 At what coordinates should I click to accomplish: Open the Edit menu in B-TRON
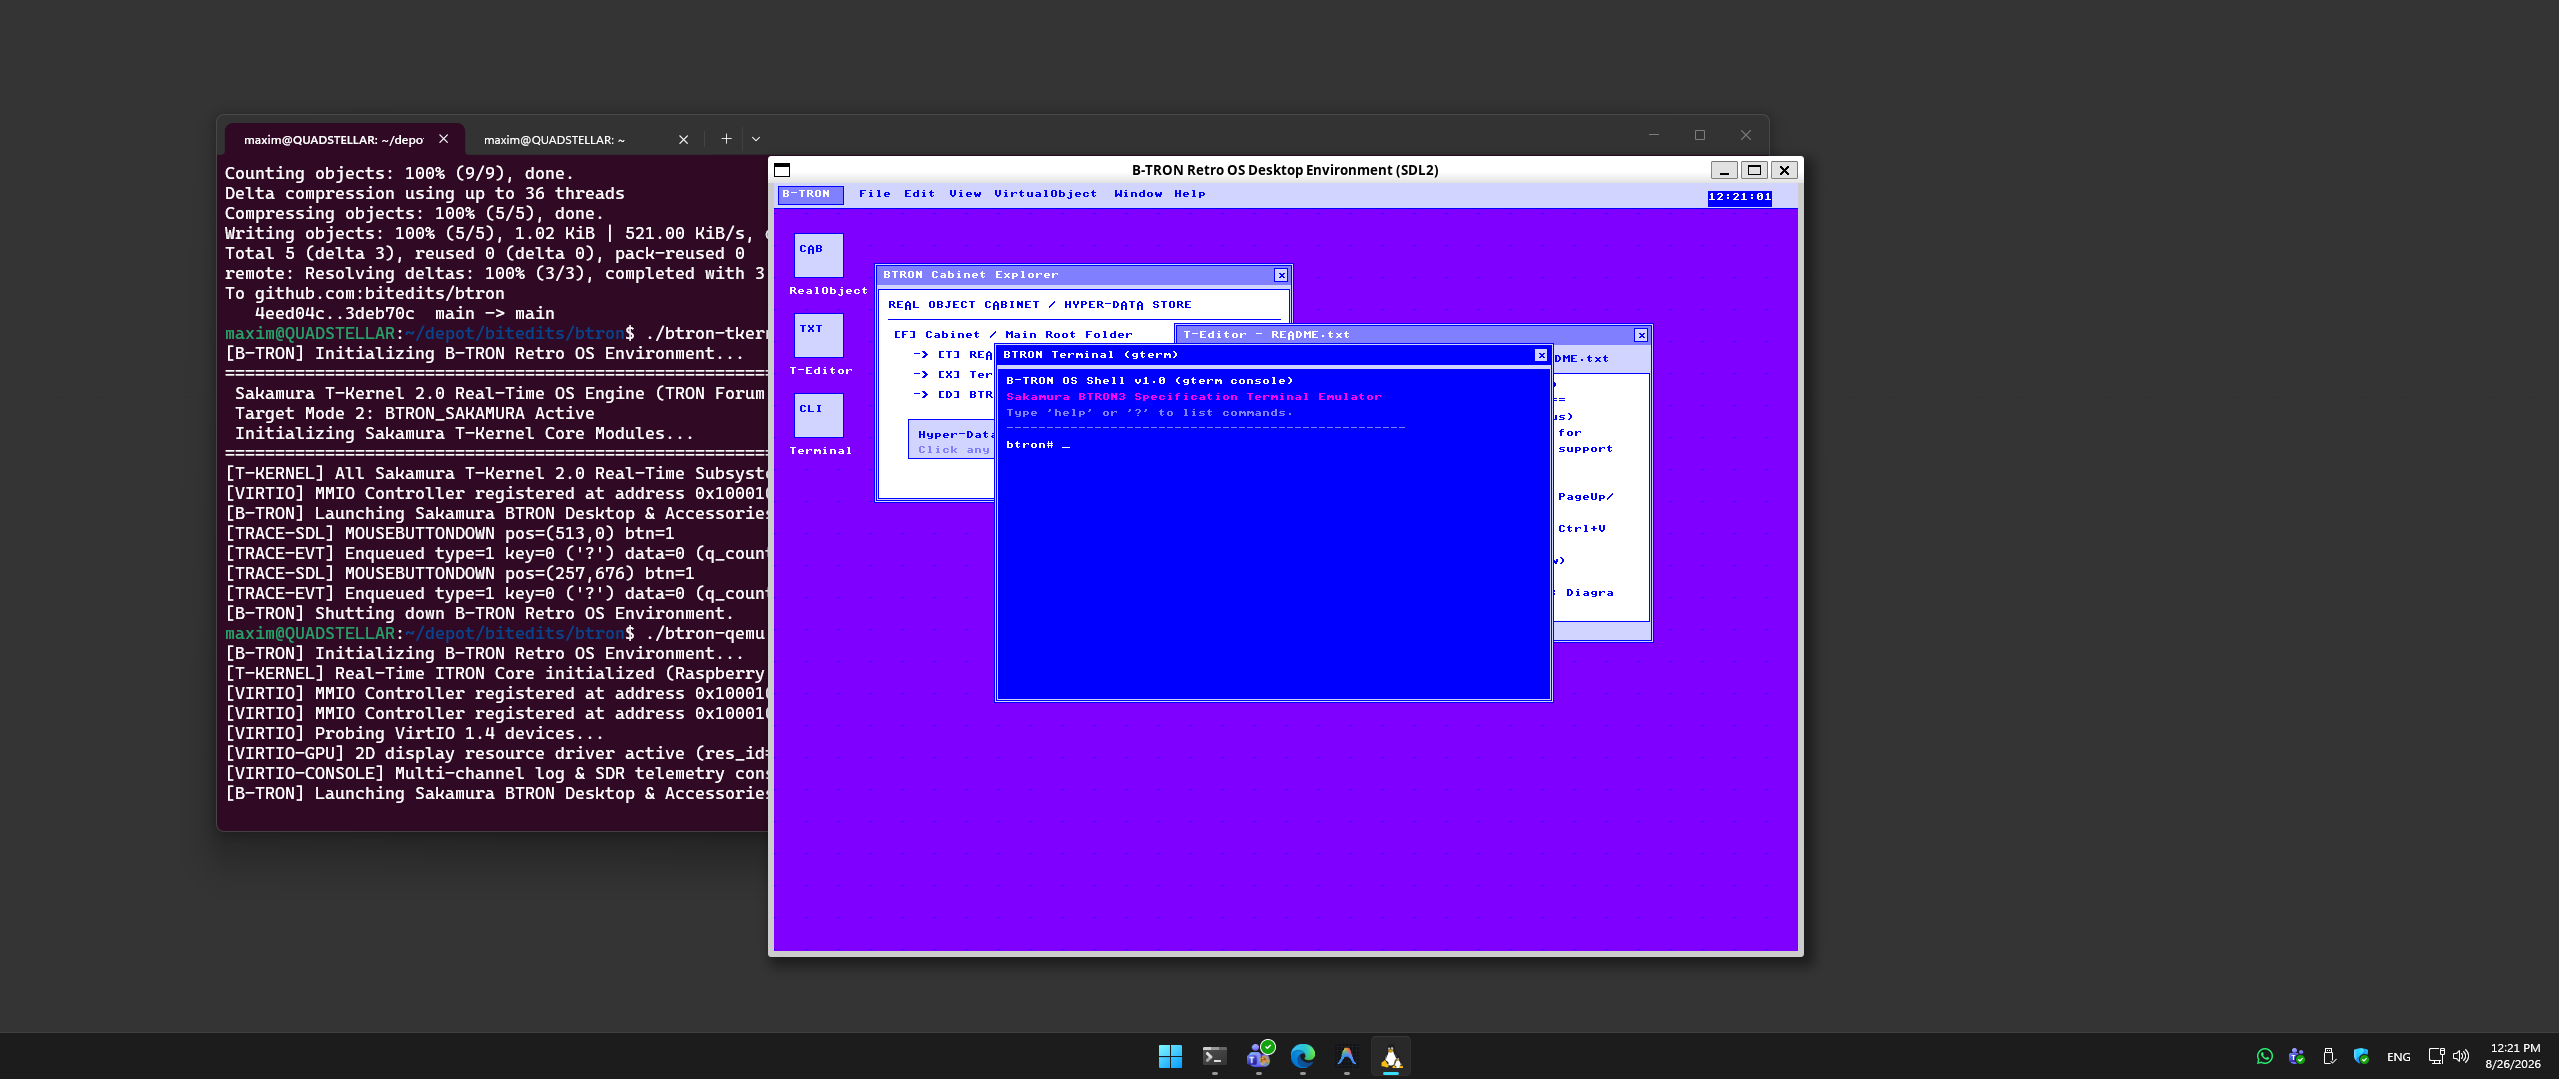[x=920, y=194]
